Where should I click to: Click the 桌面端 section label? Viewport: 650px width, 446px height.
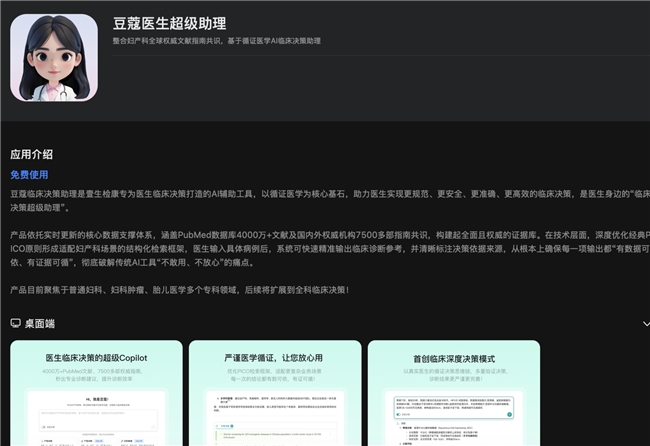click(39, 324)
